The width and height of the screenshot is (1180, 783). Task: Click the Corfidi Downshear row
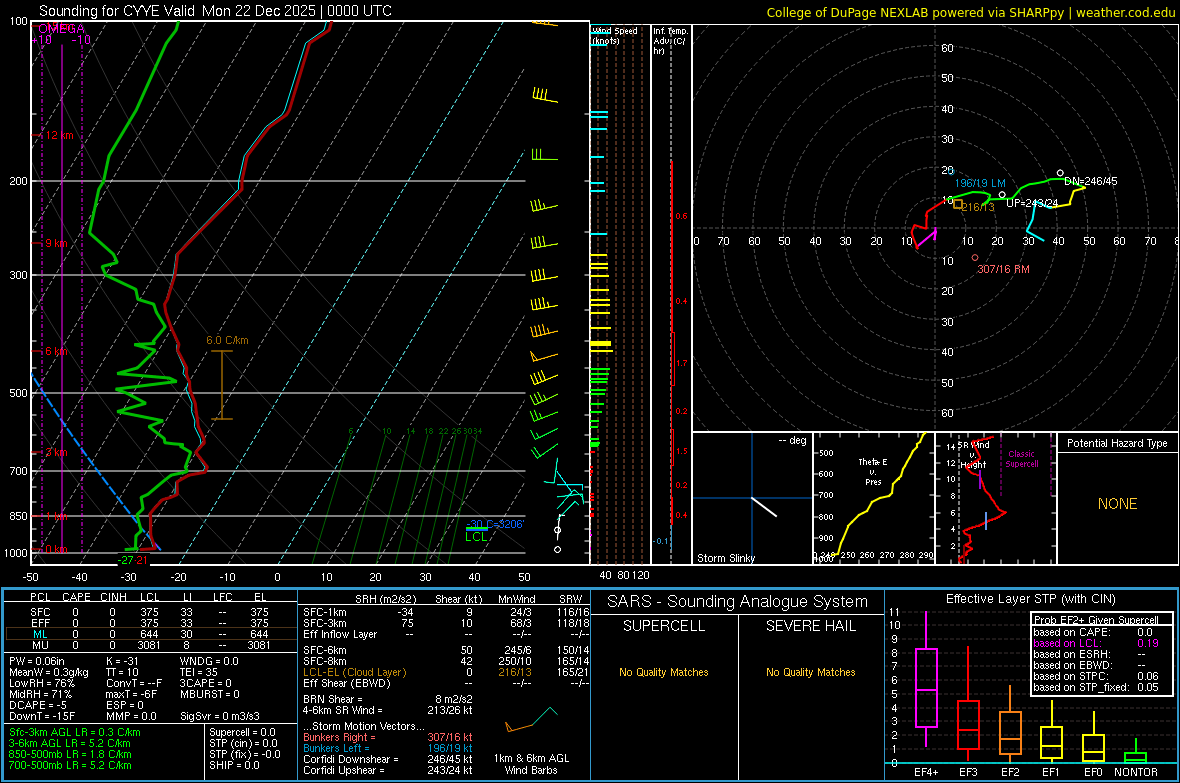[x=388, y=760]
